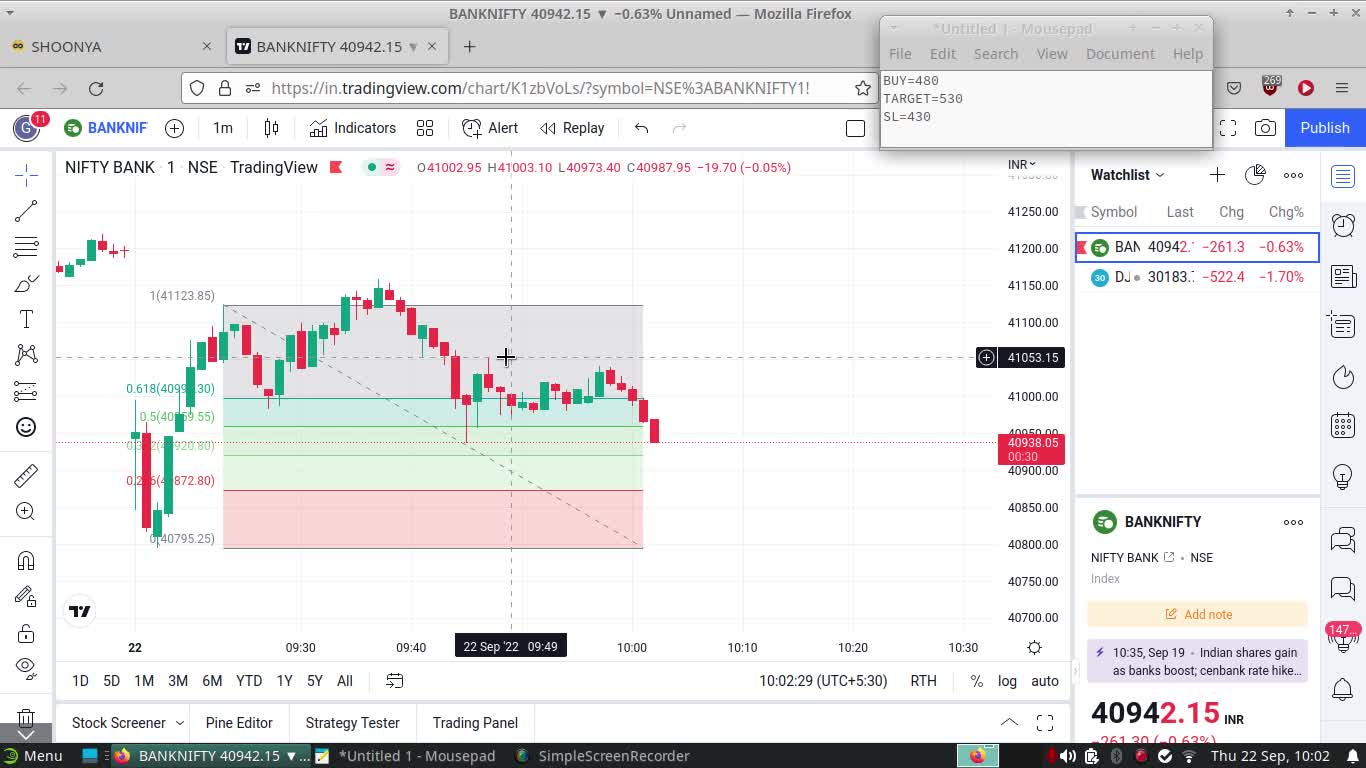Open the prediction and measurement tools

tap(26, 391)
